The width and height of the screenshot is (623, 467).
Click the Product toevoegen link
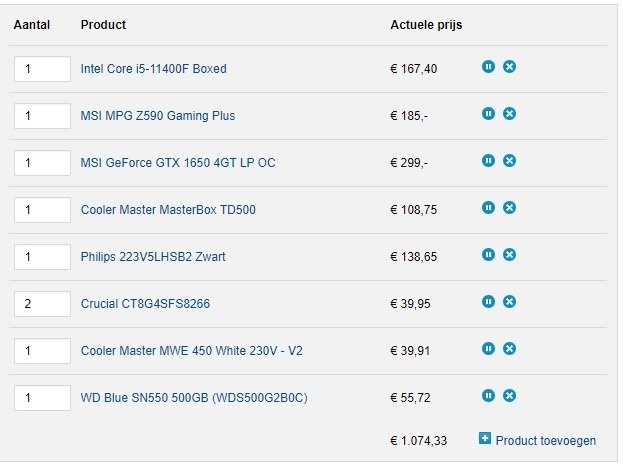(545, 440)
